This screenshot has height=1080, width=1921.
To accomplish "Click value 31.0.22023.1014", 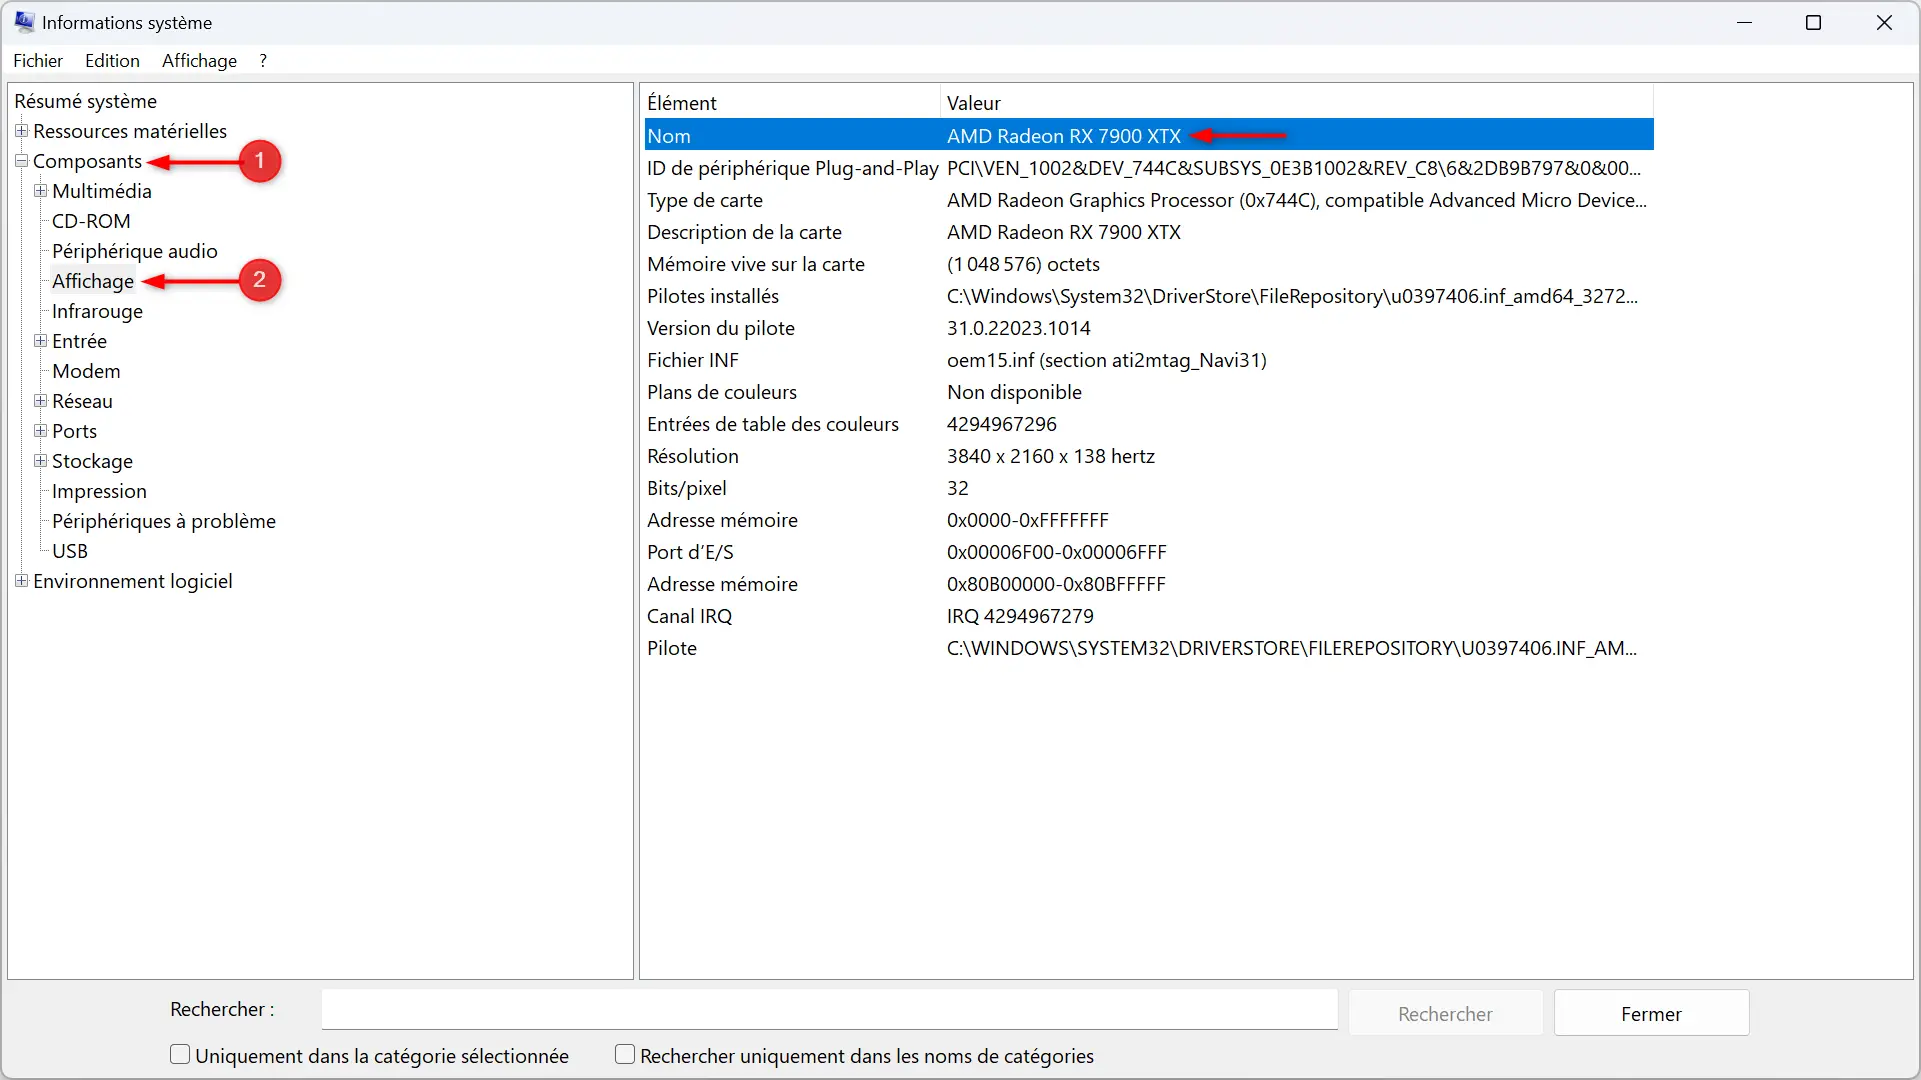I will (1018, 328).
